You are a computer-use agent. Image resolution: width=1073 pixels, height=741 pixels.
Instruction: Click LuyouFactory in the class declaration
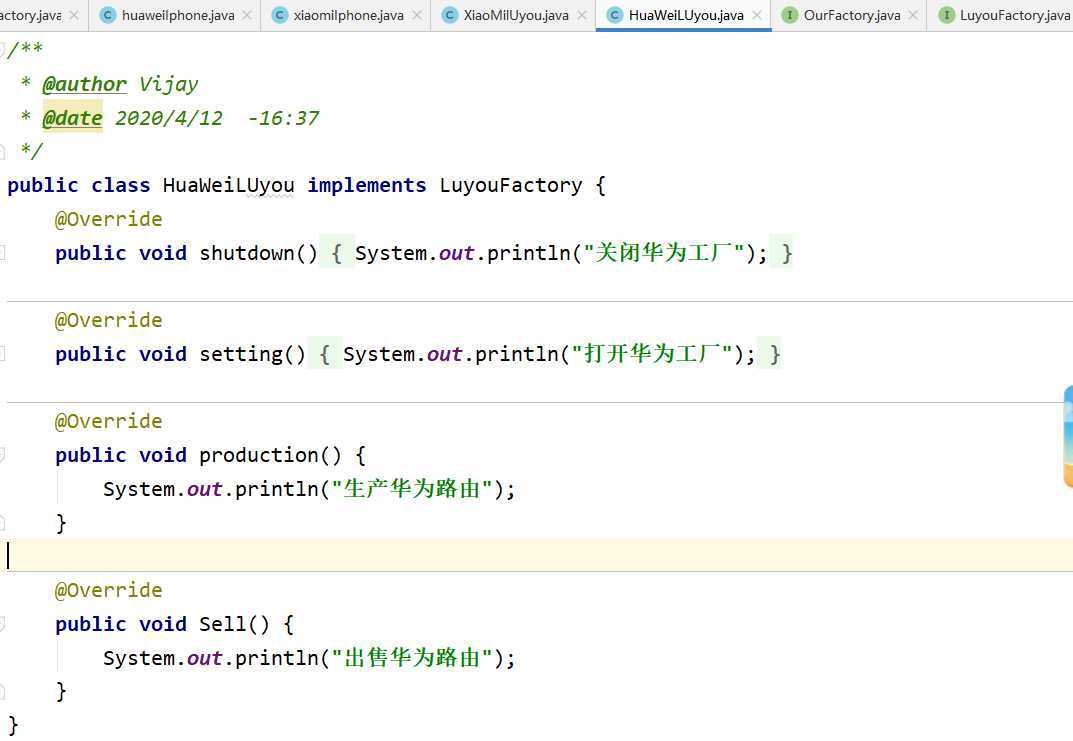(x=510, y=185)
